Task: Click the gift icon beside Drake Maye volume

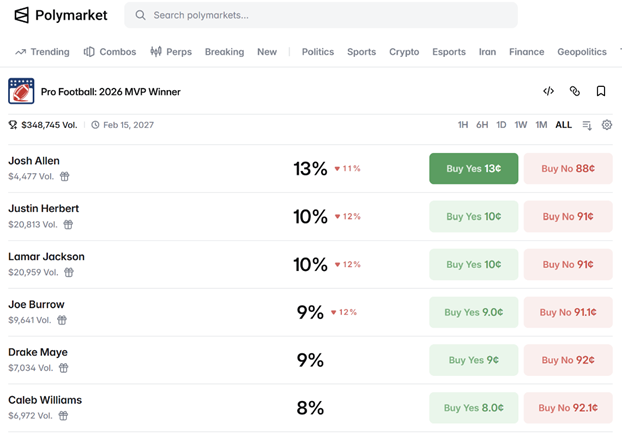Action: [63, 368]
